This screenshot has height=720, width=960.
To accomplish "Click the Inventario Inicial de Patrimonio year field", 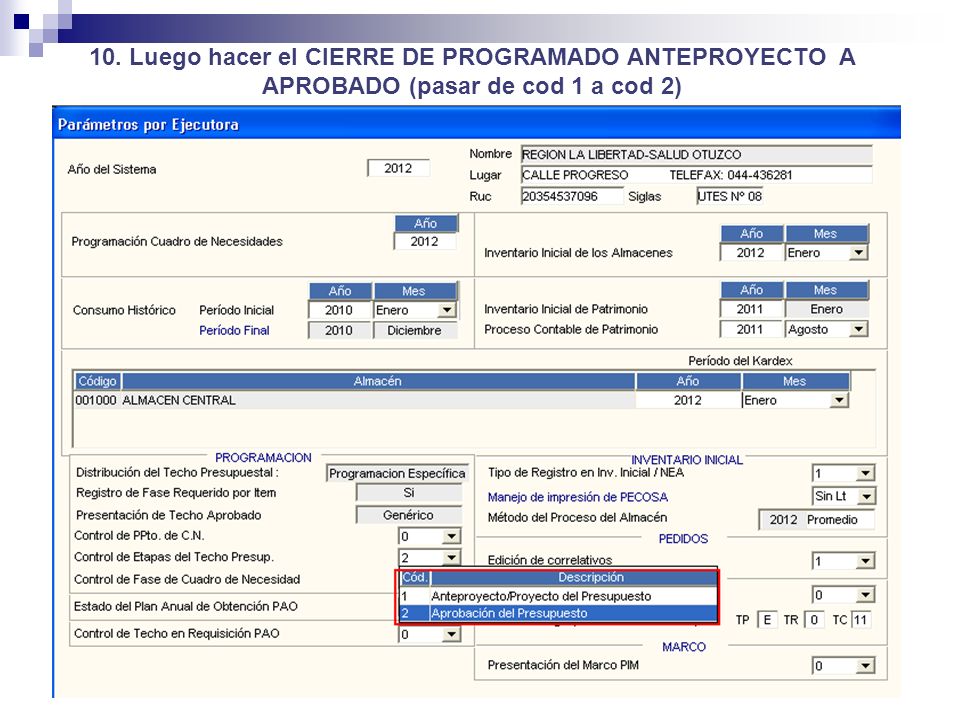I will click(751, 309).
